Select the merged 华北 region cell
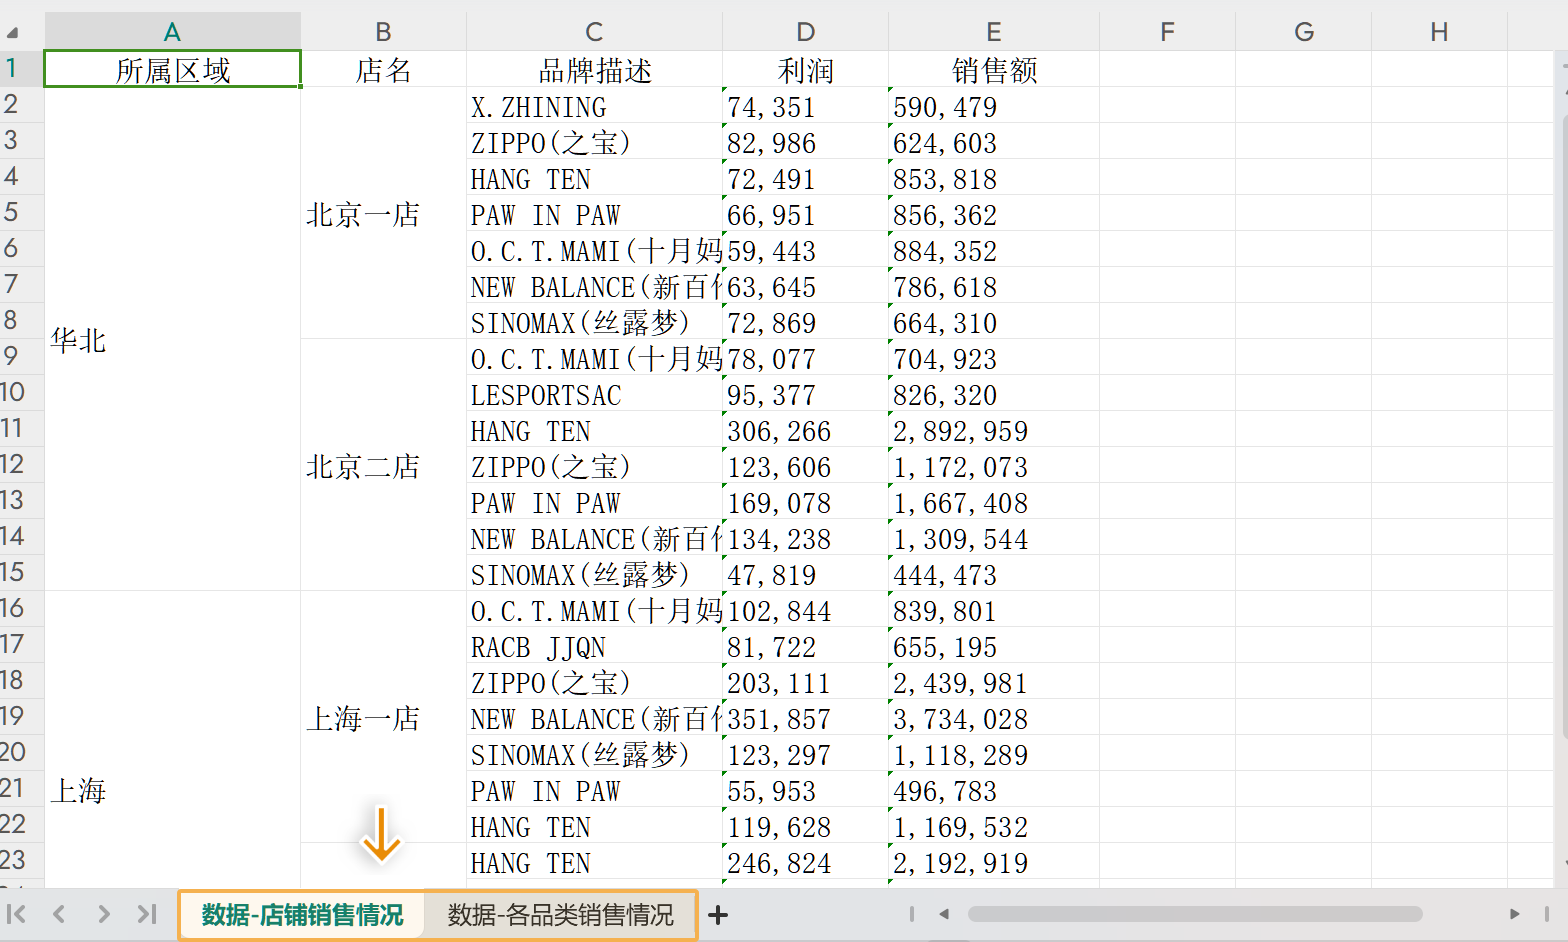Viewport: 1568px width, 942px height. (x=172, y=339)
